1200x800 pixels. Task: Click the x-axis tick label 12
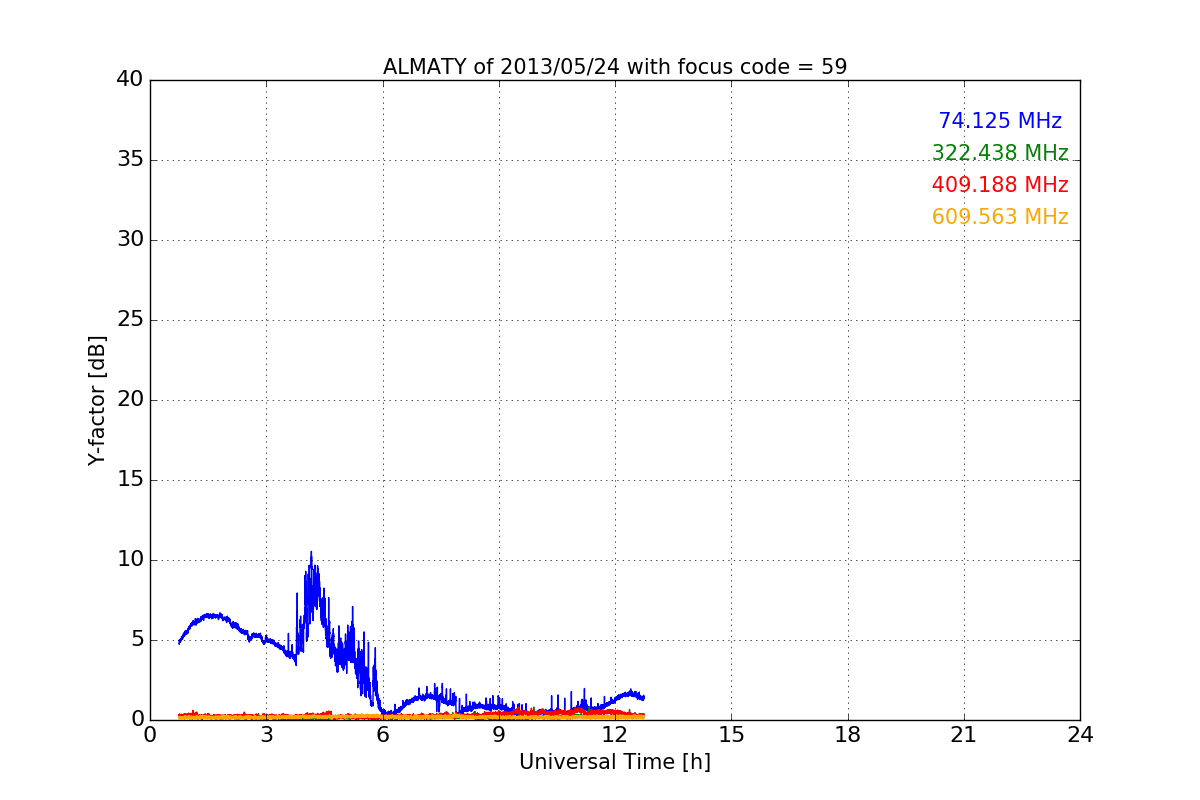pyautogui.click(x=615, y=735)
